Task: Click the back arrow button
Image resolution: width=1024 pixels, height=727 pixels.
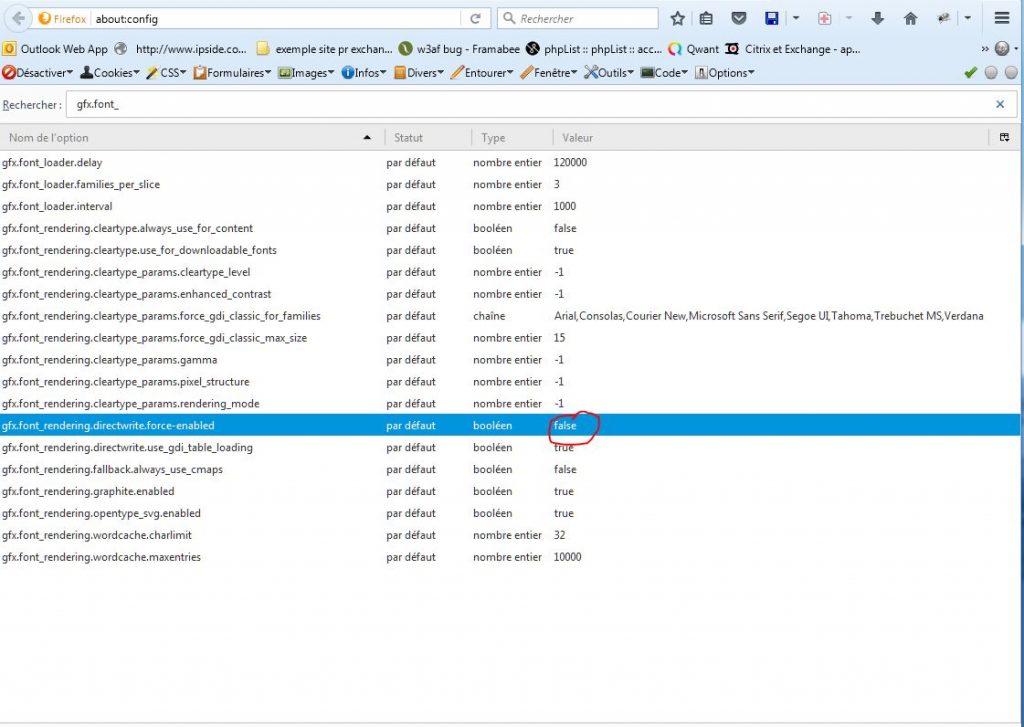Action: click(x=18, y=18)
